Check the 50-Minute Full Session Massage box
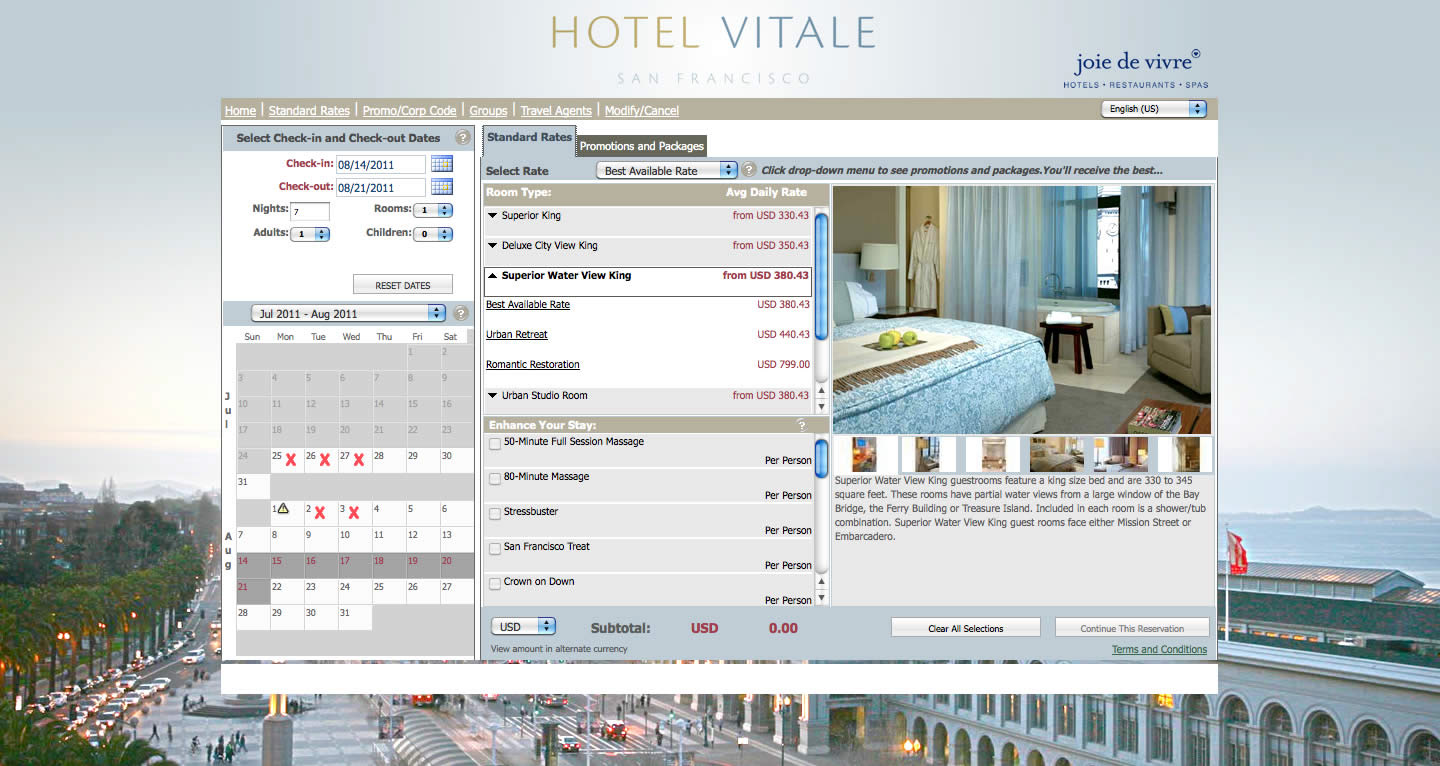The height and width of the screenshot is (766, 1440). pos(495,444)
